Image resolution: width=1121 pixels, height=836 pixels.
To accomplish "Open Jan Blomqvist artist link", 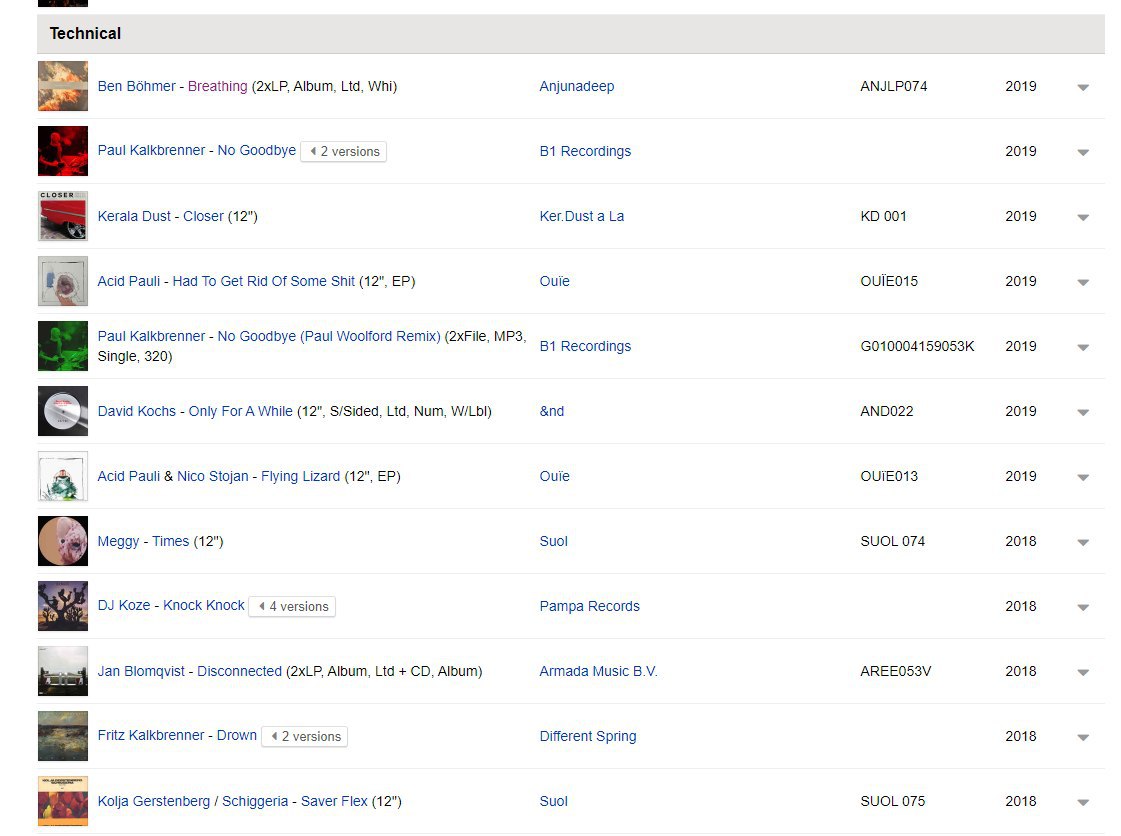I will (141, 672).
